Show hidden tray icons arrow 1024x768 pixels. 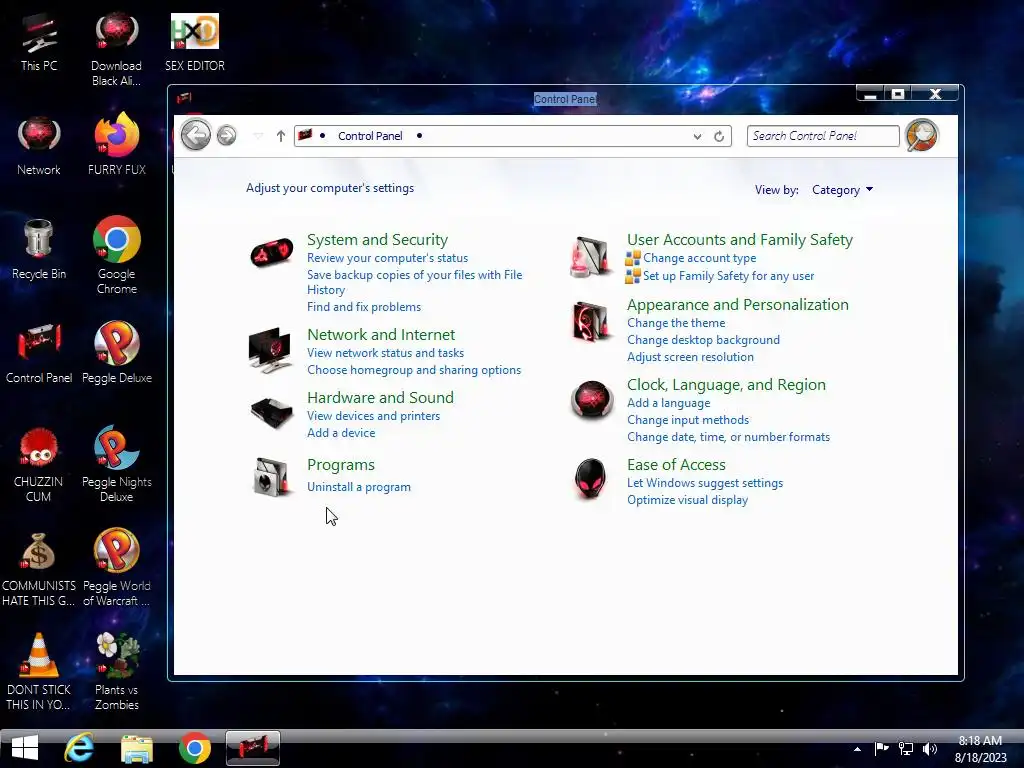[x=857, y=749]
